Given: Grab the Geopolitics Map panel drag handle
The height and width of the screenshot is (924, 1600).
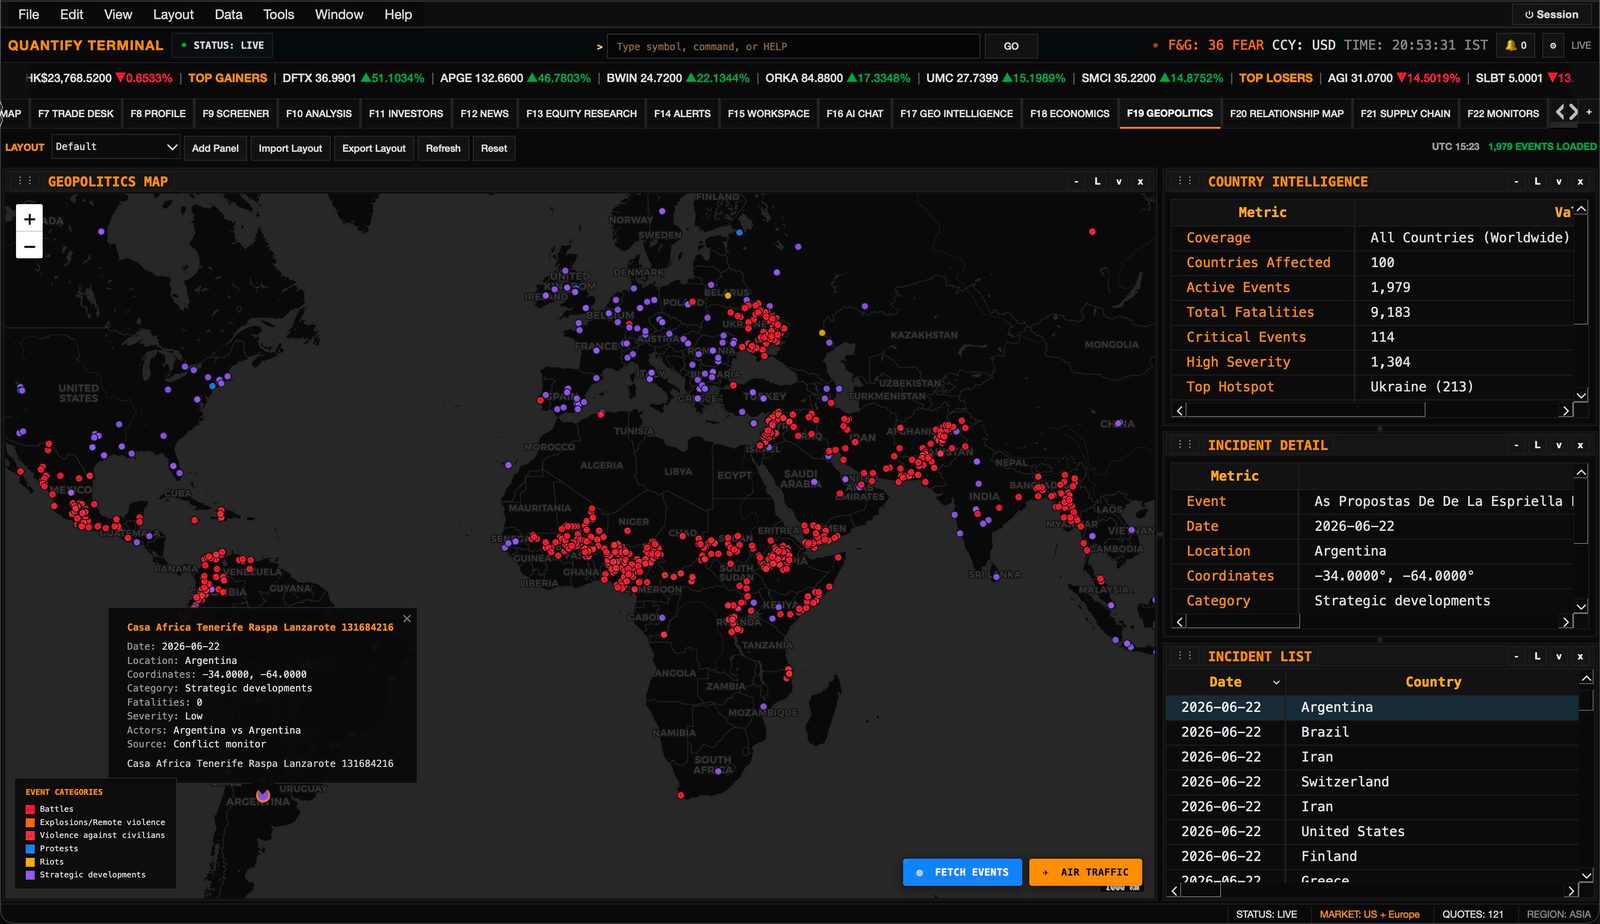Looking at the screenshot, I should pos(24,181).
